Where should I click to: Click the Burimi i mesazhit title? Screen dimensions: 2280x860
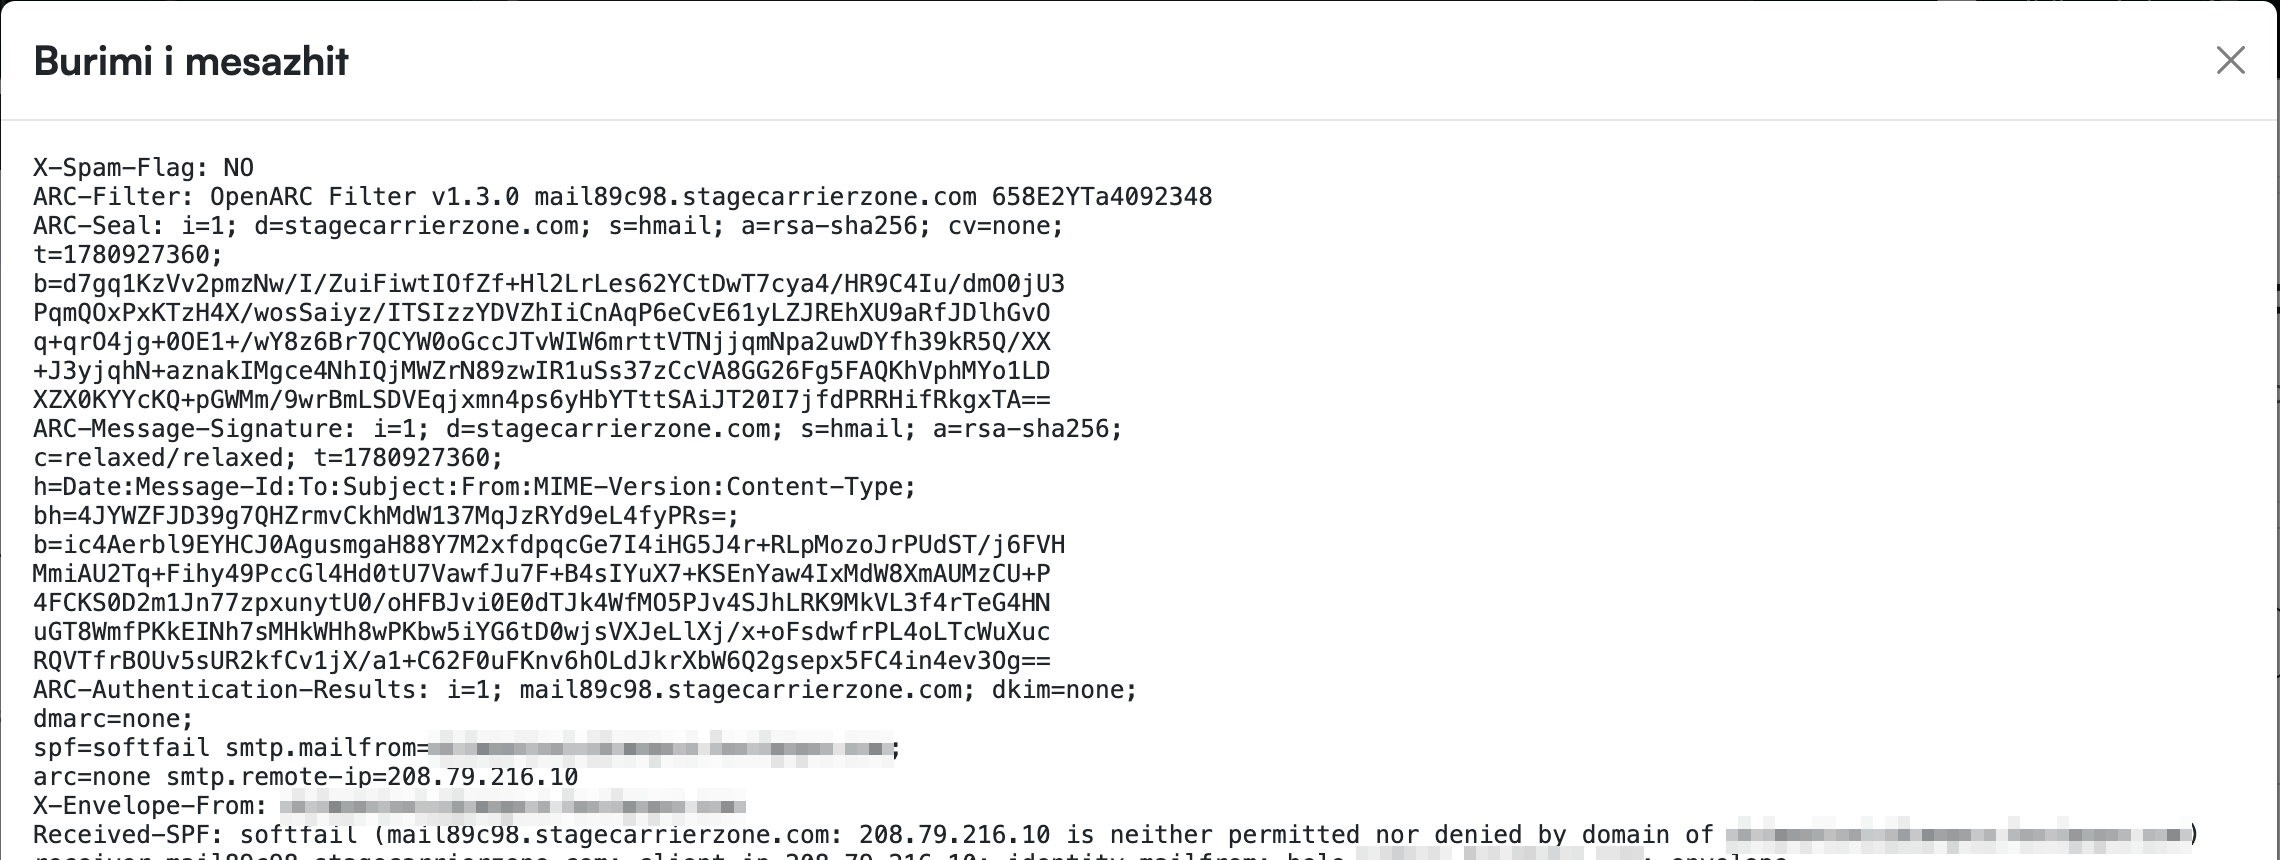coord(191,61)
